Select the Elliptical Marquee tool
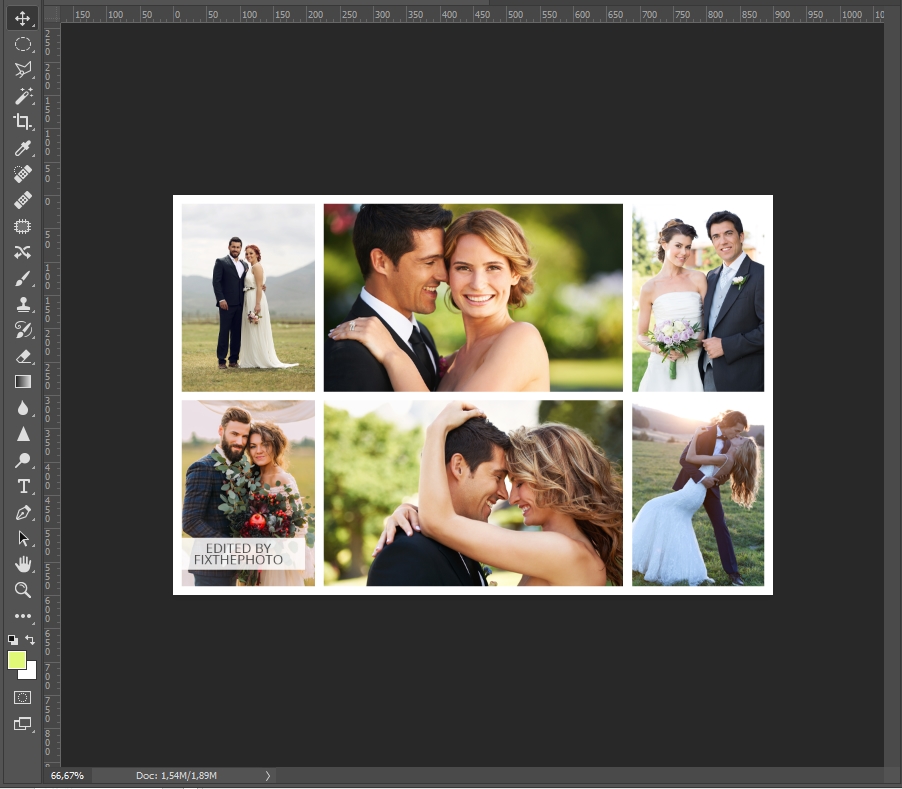 (22, 44)
